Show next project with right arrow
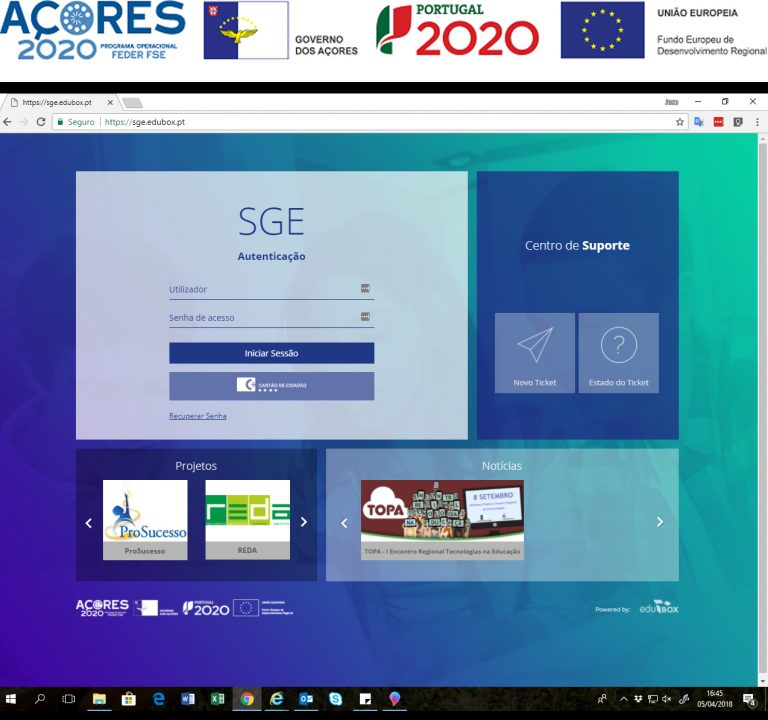This screenshot has height=720, width=768. pyautogui.click(x=304, y=522)
